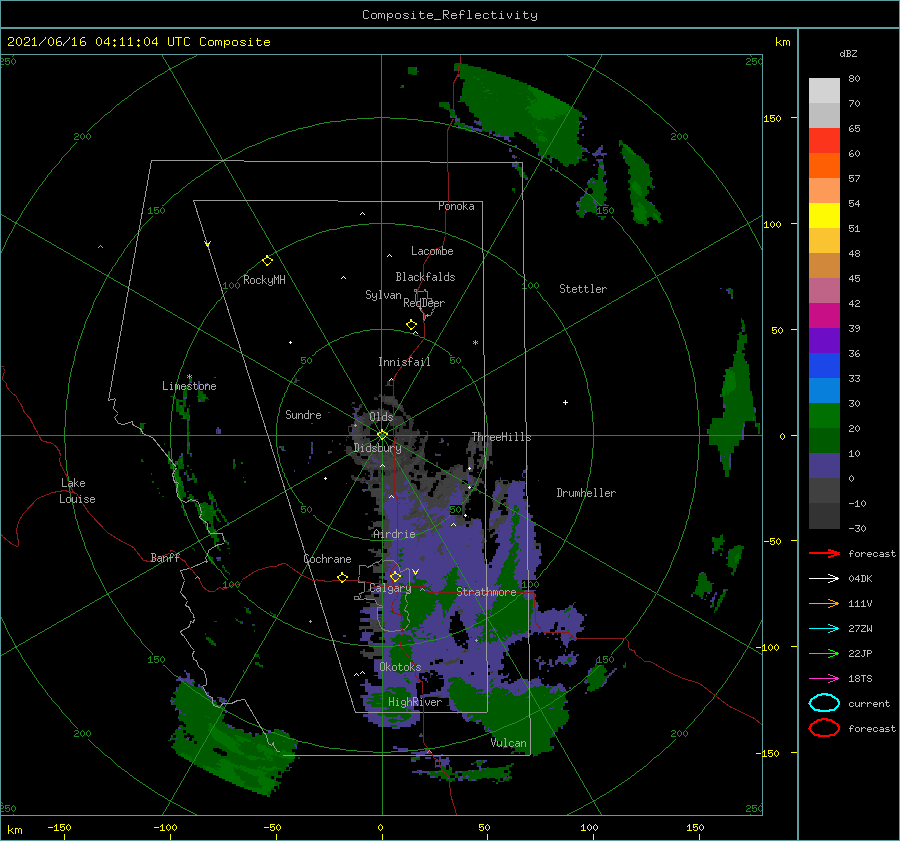
Task: Click the 0 dBZ dark grey swatch
Action: pos(824,491)
